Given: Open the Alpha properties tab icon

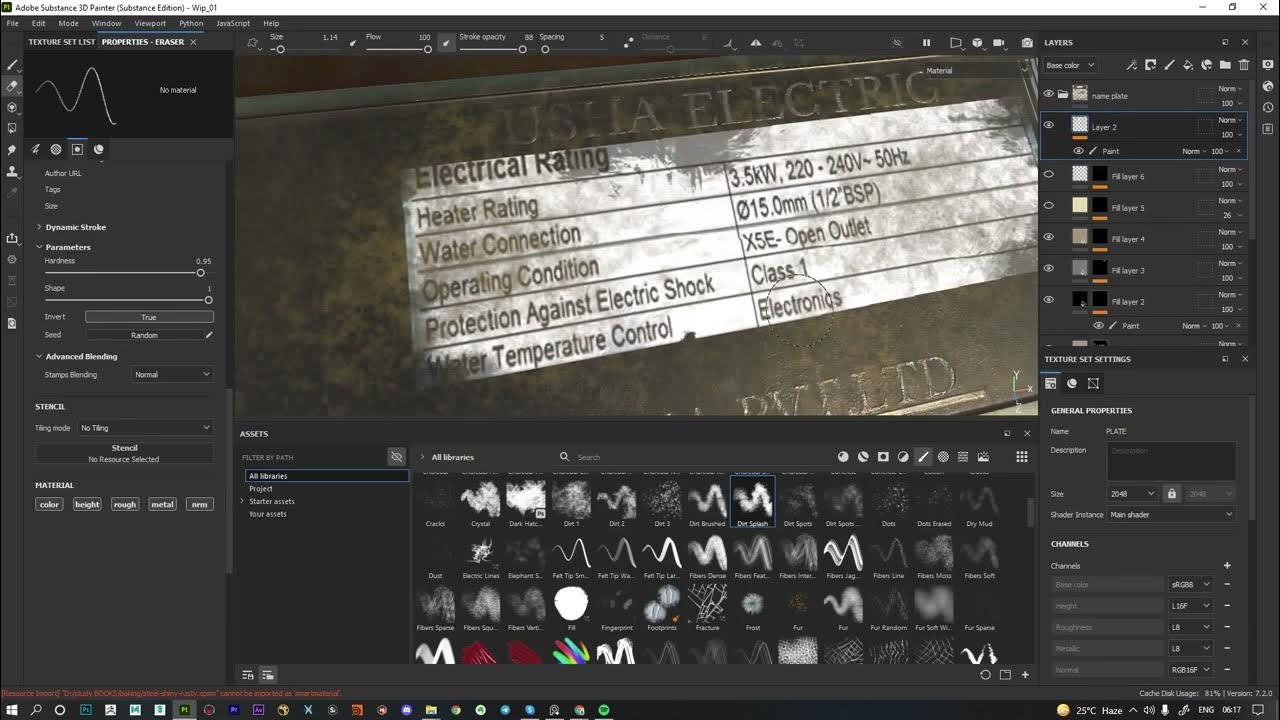Looking at the screenshot, I should 56,149.
